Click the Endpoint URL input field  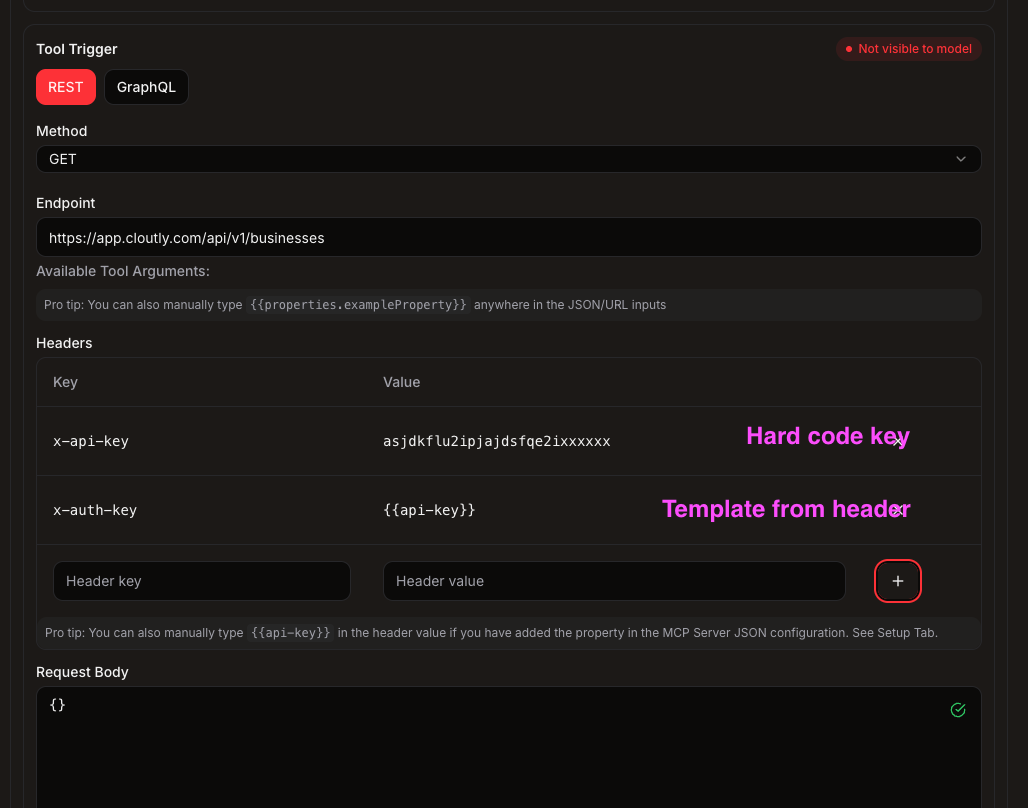(508, 237)
